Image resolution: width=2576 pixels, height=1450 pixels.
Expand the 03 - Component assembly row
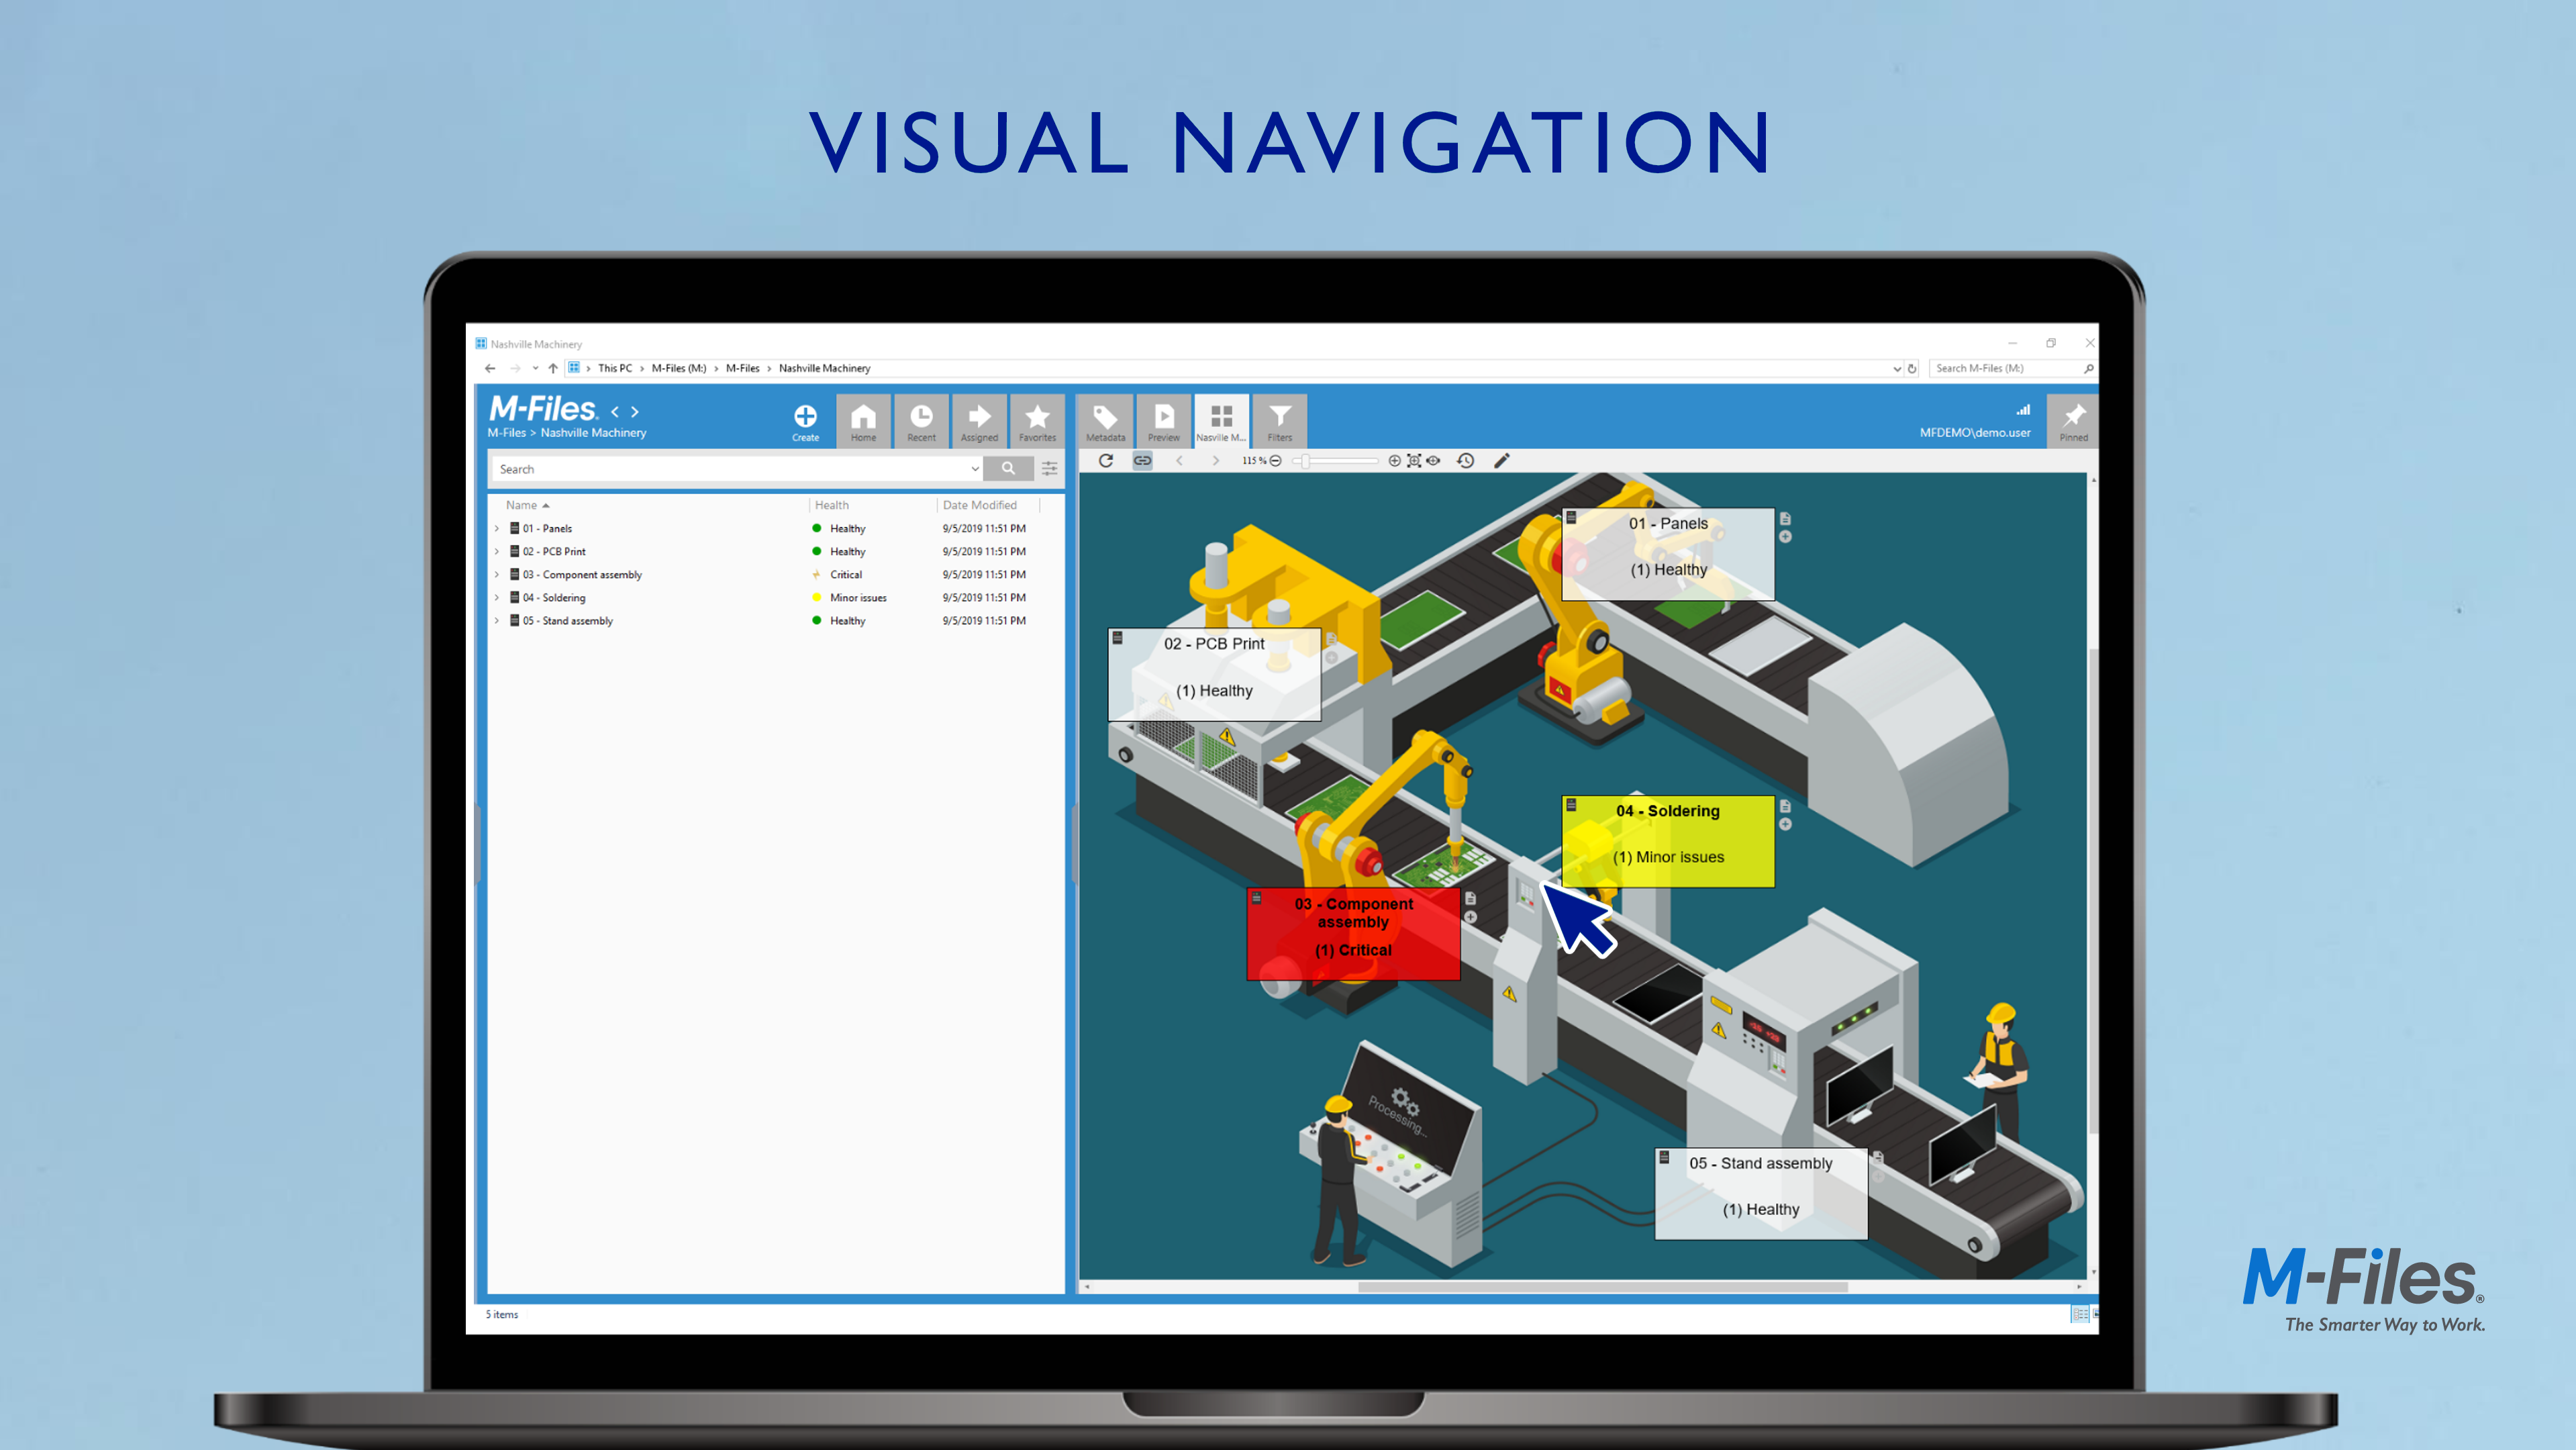[497, 574]
